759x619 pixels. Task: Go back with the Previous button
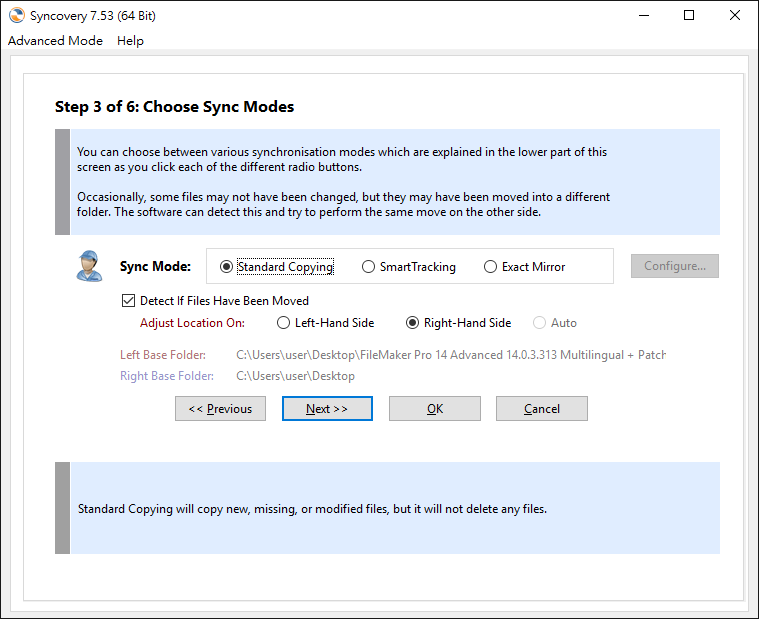[220, 408]
